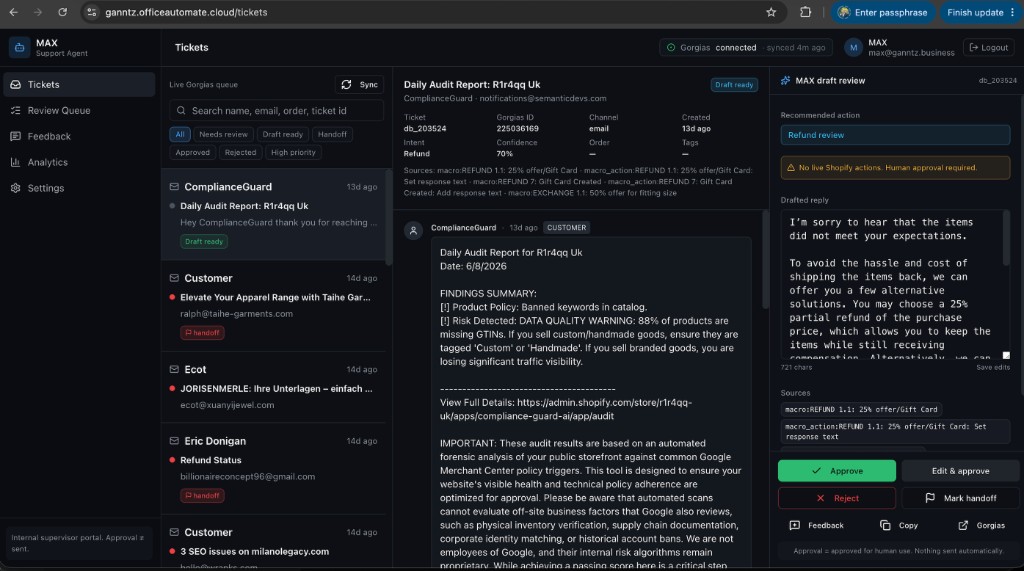Image resolution: width=1024 pixels, height=571 pixels.
Task: Click the Gorgias connected status icon
Action: tap(671, 48)
